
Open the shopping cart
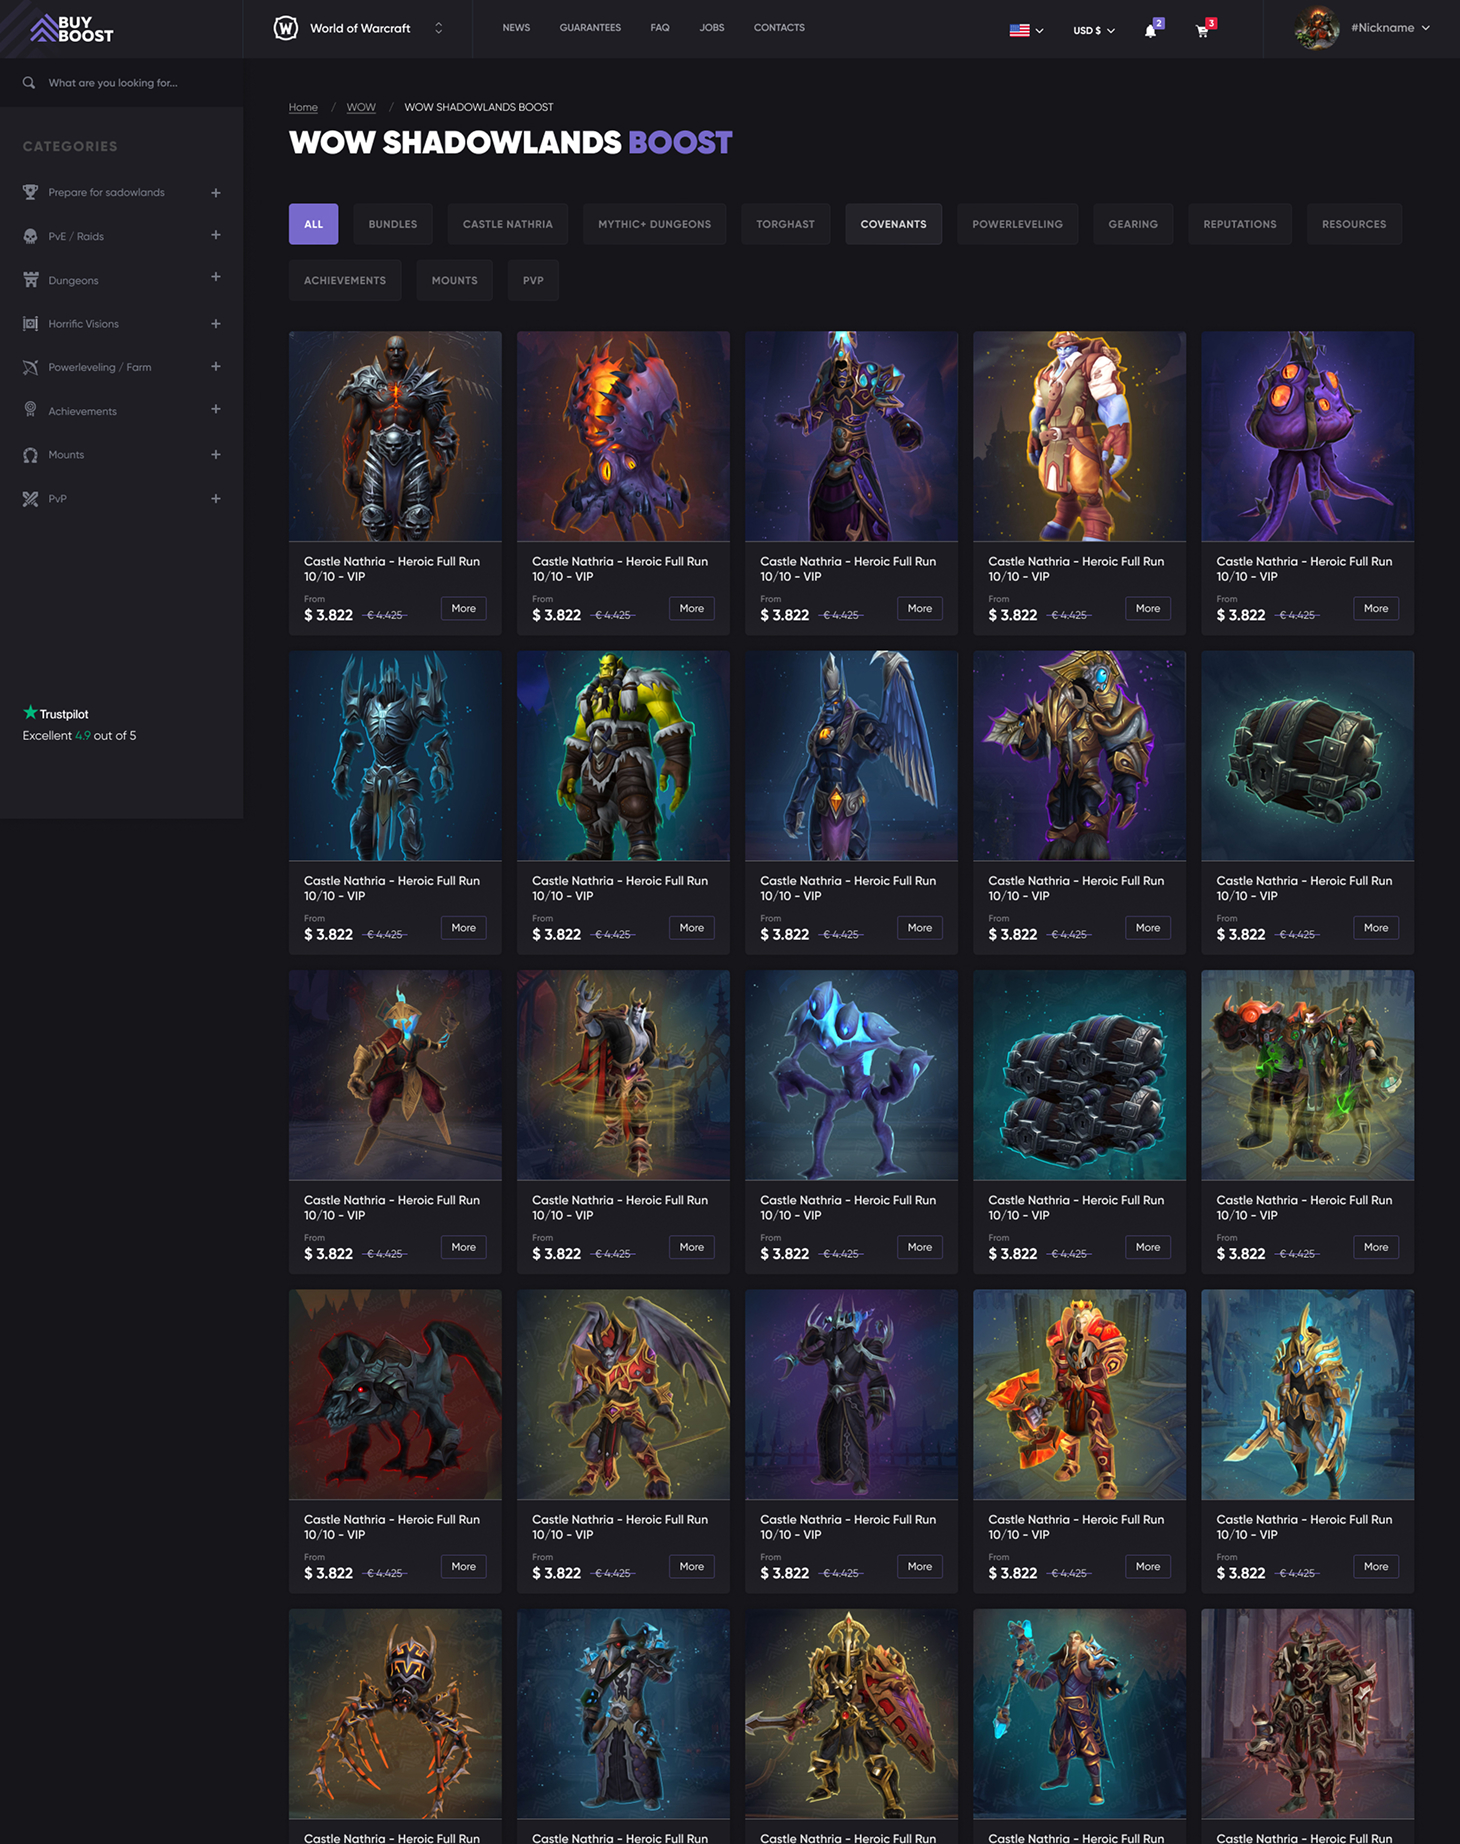1203,30
